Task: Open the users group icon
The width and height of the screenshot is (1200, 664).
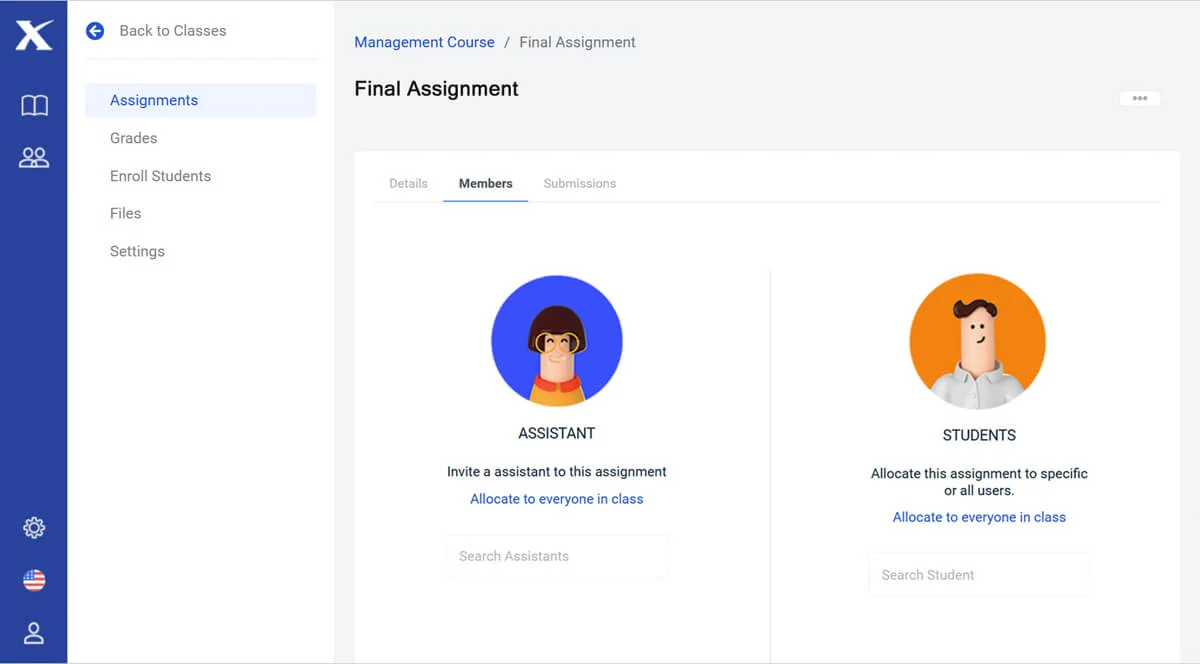Action: point(34,157)
